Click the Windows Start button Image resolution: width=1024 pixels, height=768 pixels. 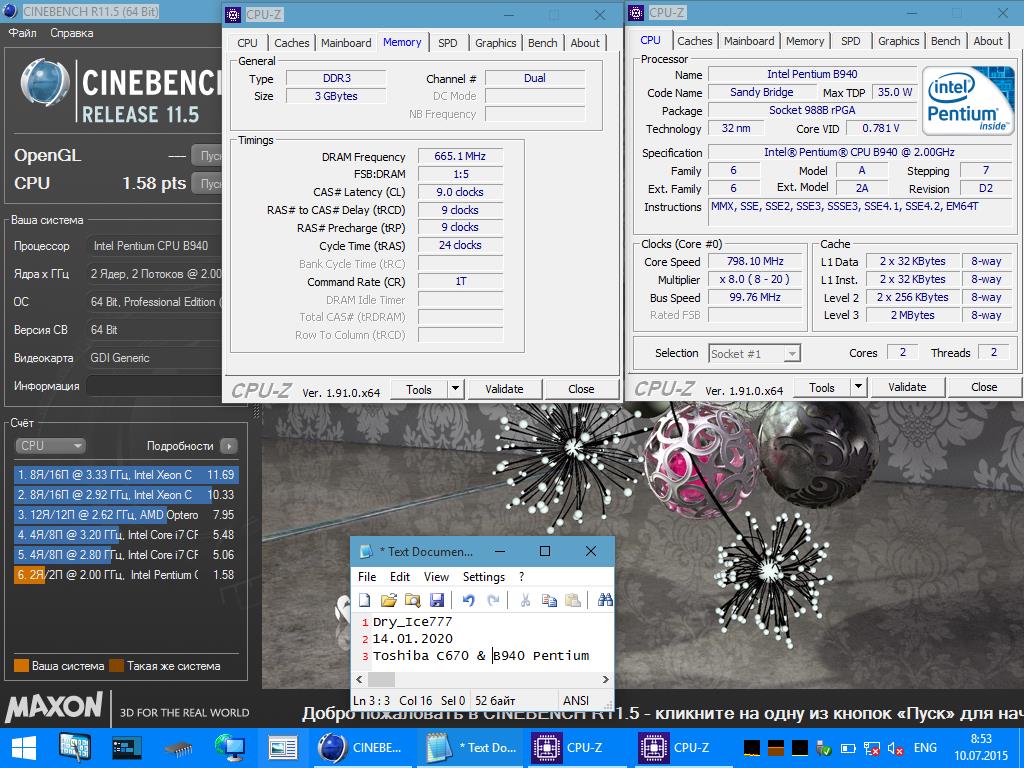(x=24, y=748)
